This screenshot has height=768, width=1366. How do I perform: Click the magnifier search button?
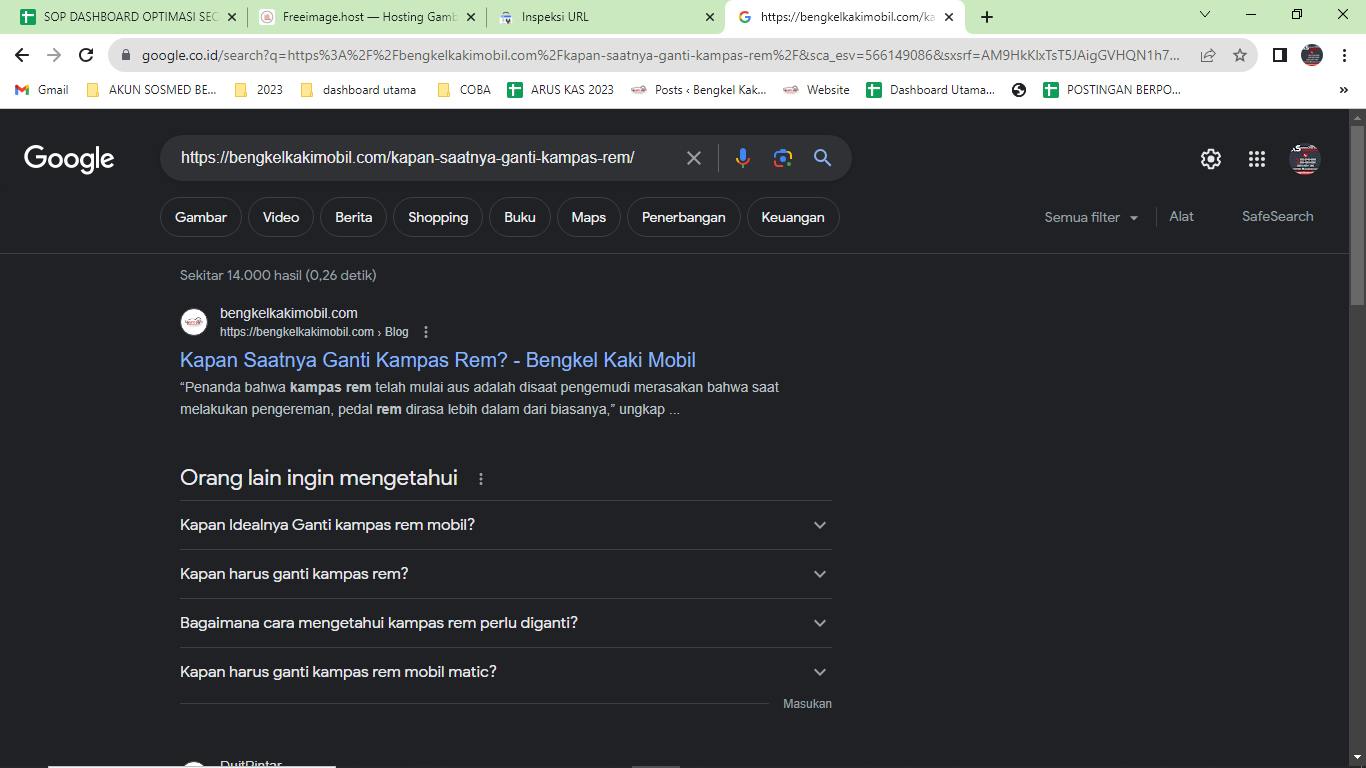pyautogui.click(x=822, y=158)
